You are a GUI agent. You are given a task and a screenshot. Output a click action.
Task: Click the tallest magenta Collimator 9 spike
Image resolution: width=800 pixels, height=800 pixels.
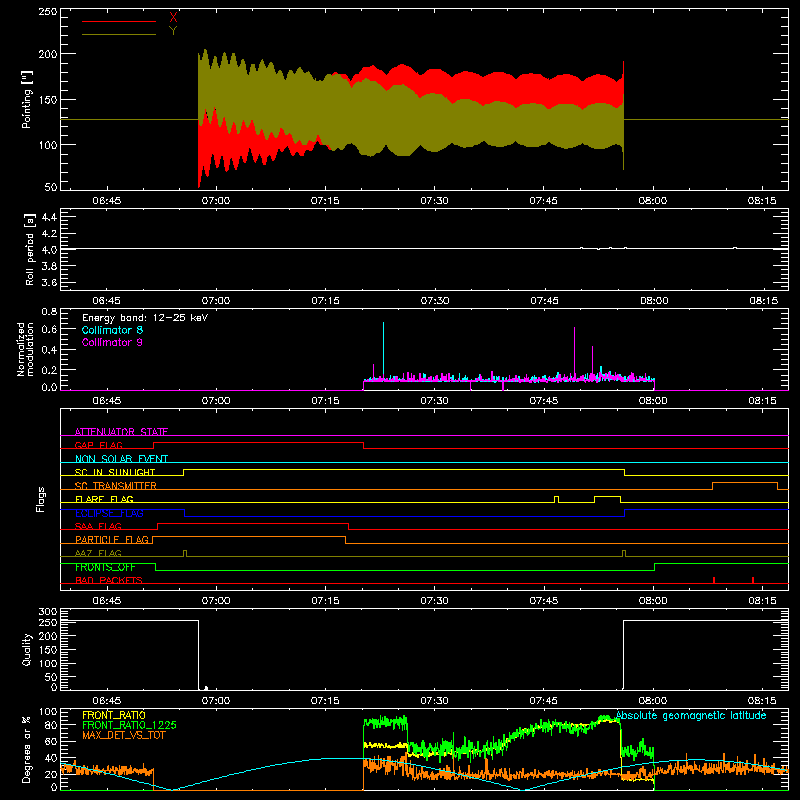[x=575, y=353]
